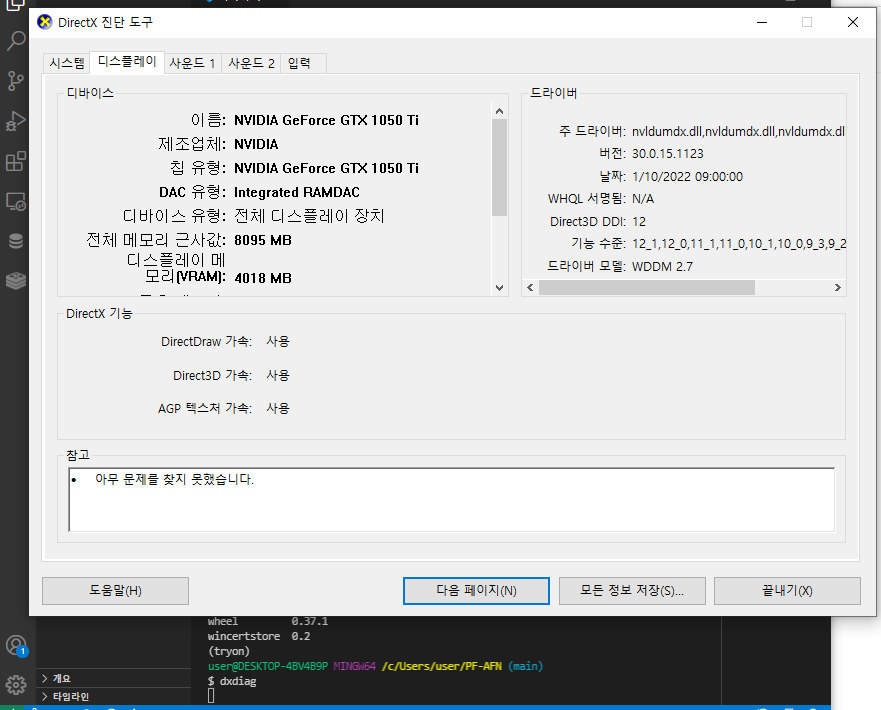Click 모든 정보 저장(S)... button
This screenshot has height=710, width=881.
632,591
